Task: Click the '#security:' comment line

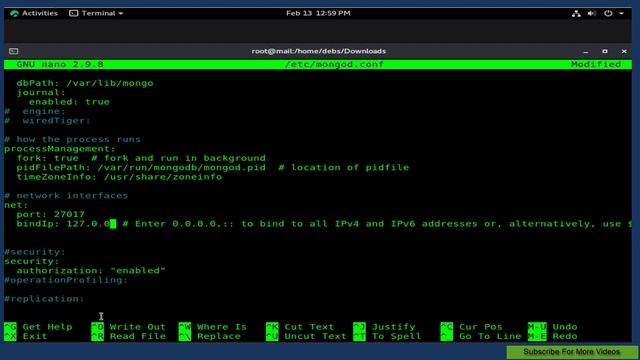Action: [x=35, y=252]
